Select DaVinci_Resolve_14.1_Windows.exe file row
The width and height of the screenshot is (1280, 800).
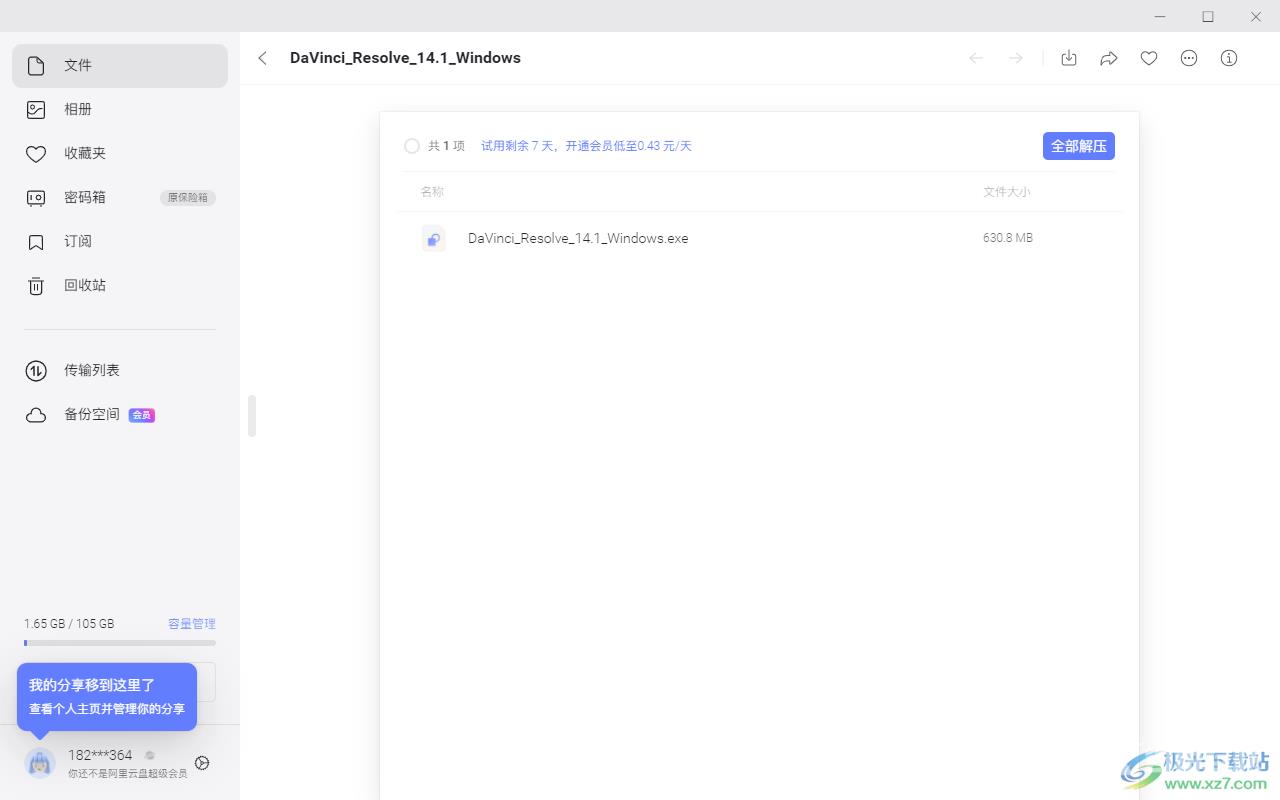(x=760, y=238)
